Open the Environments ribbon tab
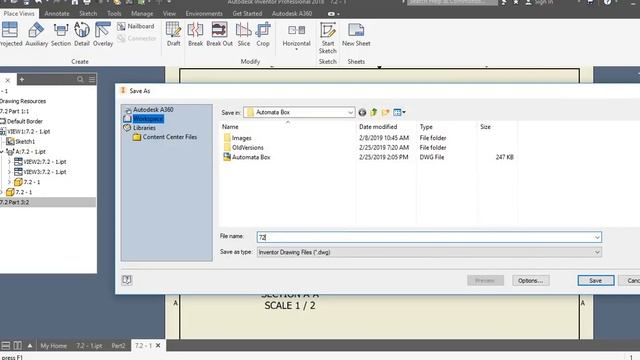Image resolution: width=640 pixels, height=360 pixels. (x=204, y=13)
